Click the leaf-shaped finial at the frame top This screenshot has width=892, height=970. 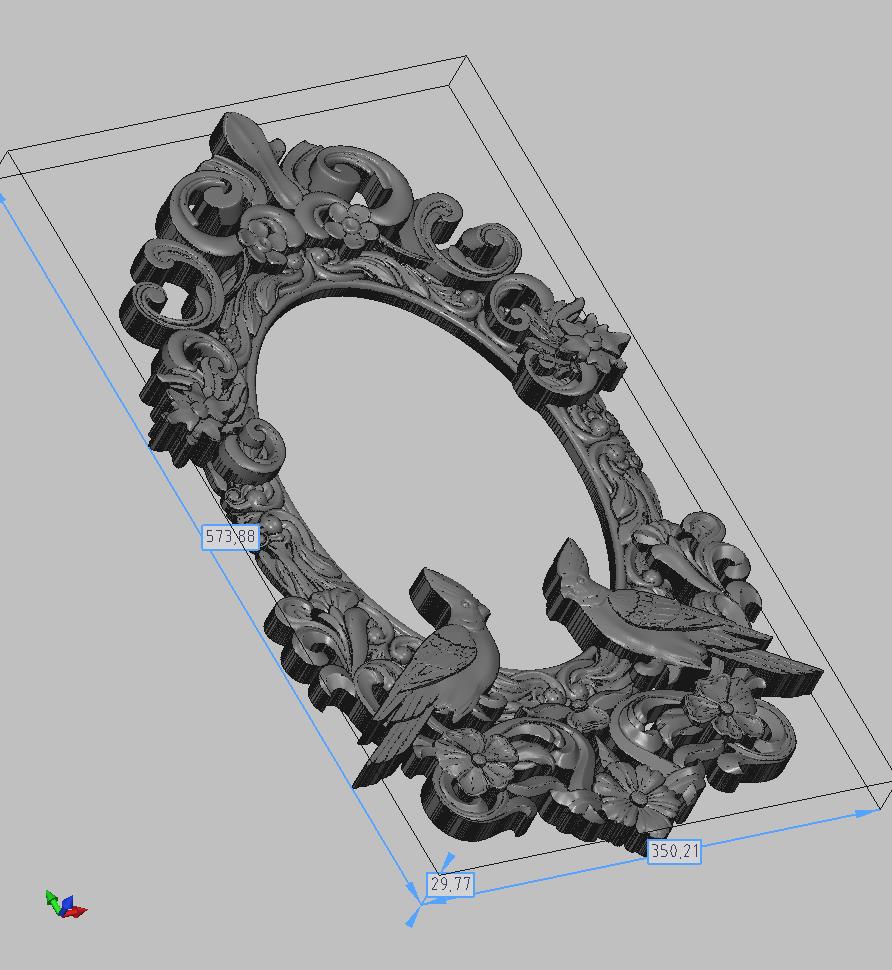(x=248, y=150)
